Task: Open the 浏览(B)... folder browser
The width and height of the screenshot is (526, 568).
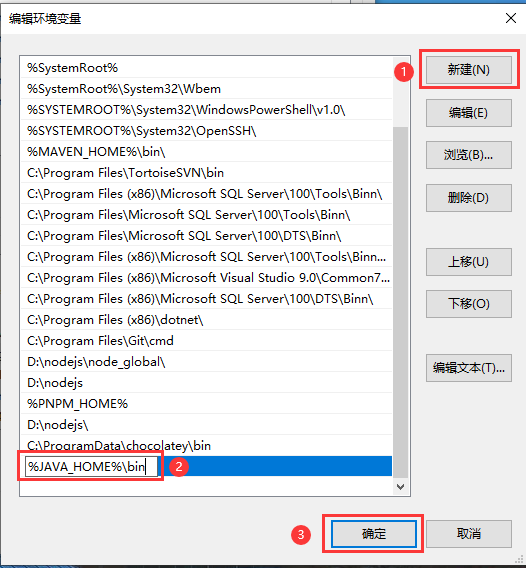Action: coord(469,155)
